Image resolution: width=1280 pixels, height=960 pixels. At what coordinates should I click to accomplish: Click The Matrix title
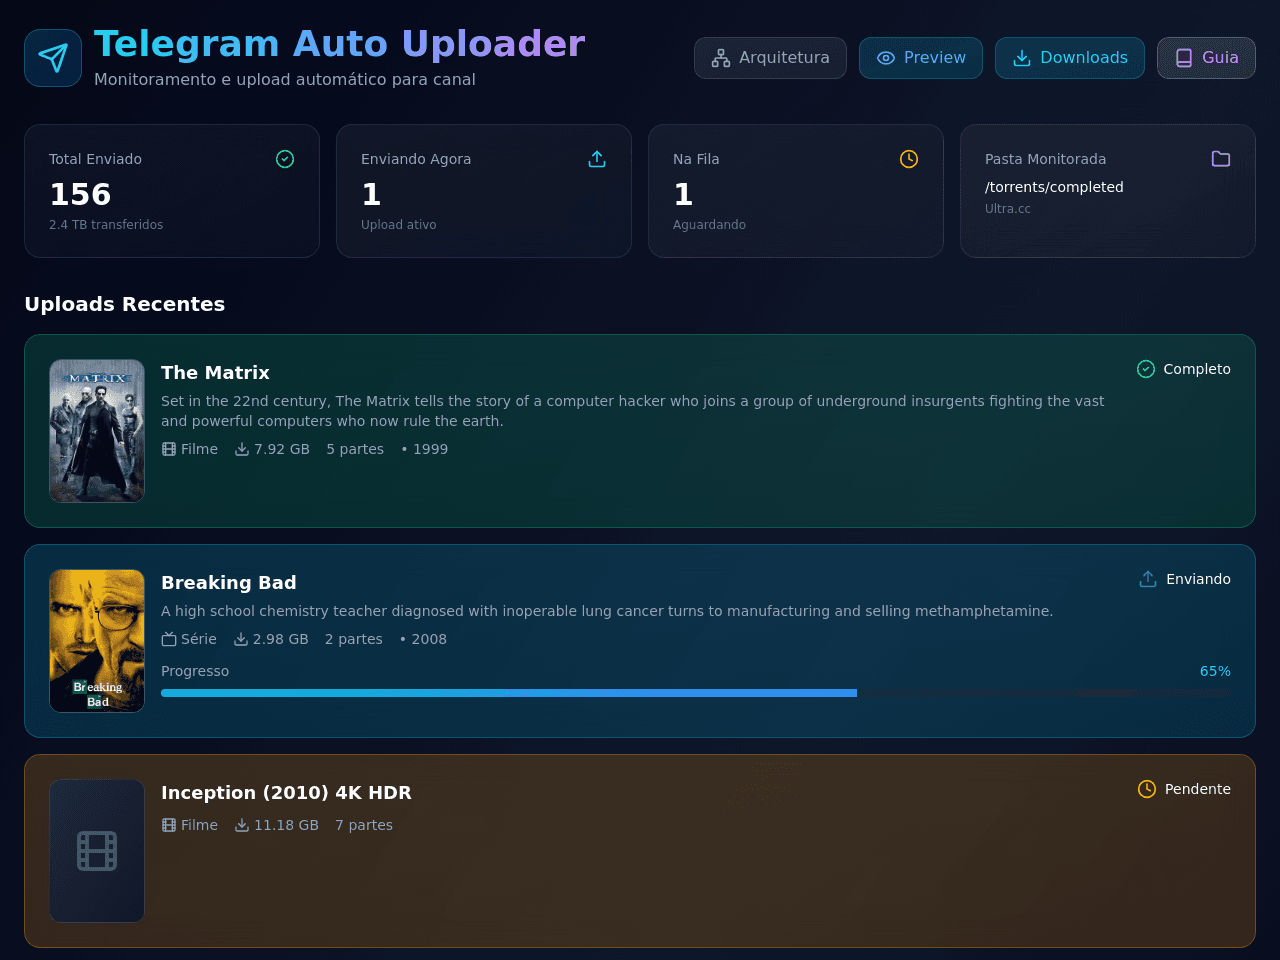pos(215,372)
